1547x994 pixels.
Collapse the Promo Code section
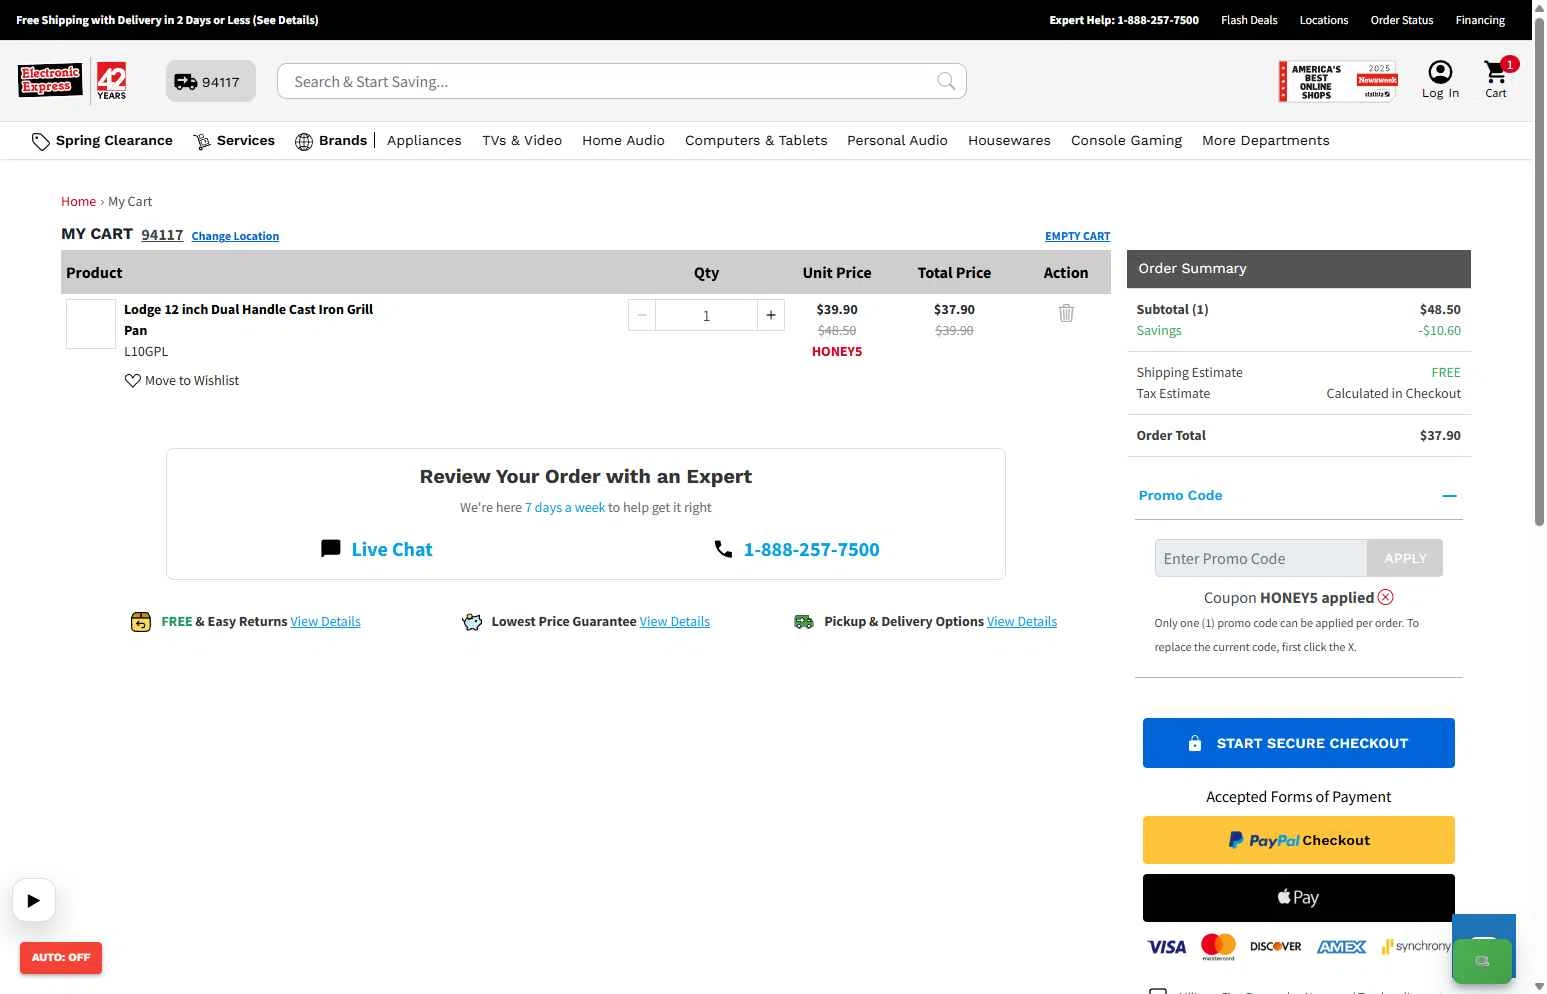tap(1449, 496)
